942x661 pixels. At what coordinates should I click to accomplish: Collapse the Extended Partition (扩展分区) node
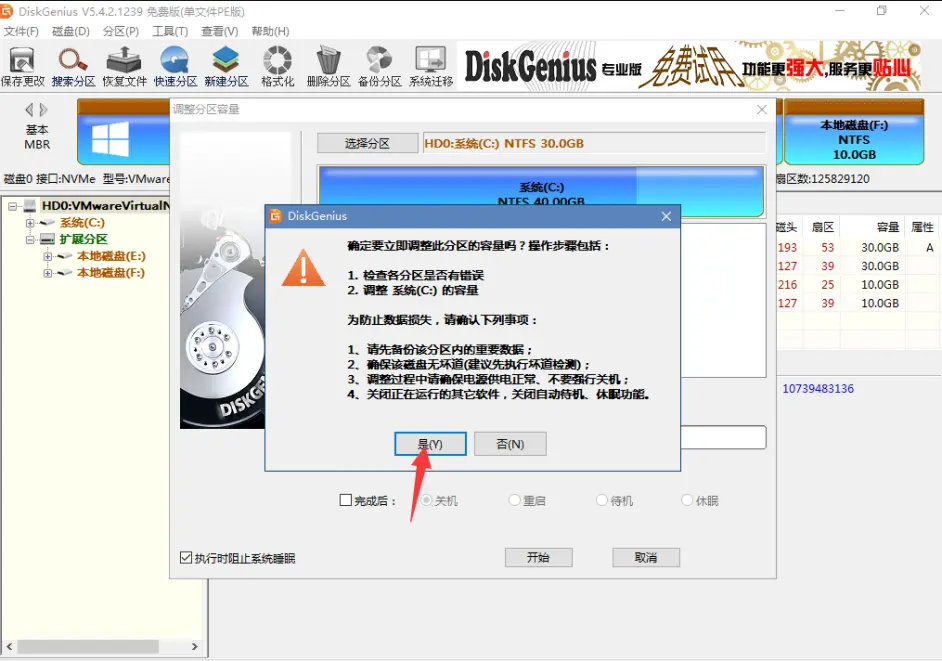(x=29, y=239)
